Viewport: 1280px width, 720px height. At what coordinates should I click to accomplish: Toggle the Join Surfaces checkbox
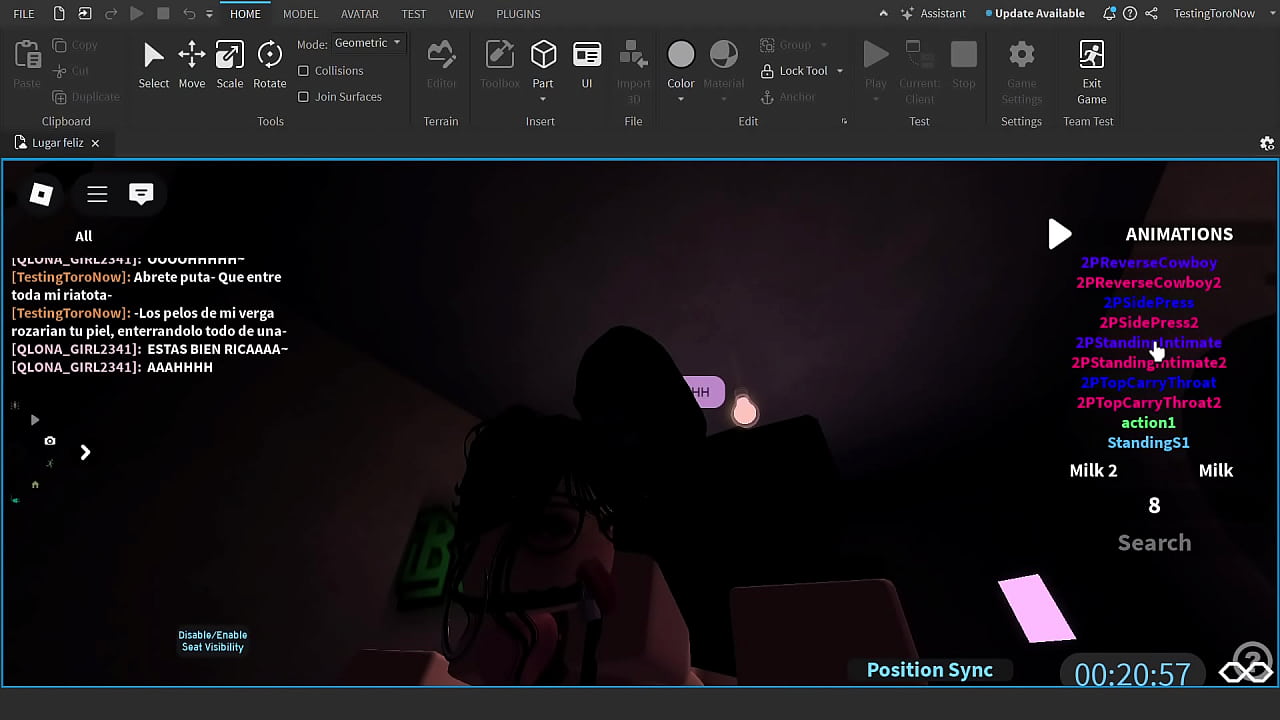point(304,97)
